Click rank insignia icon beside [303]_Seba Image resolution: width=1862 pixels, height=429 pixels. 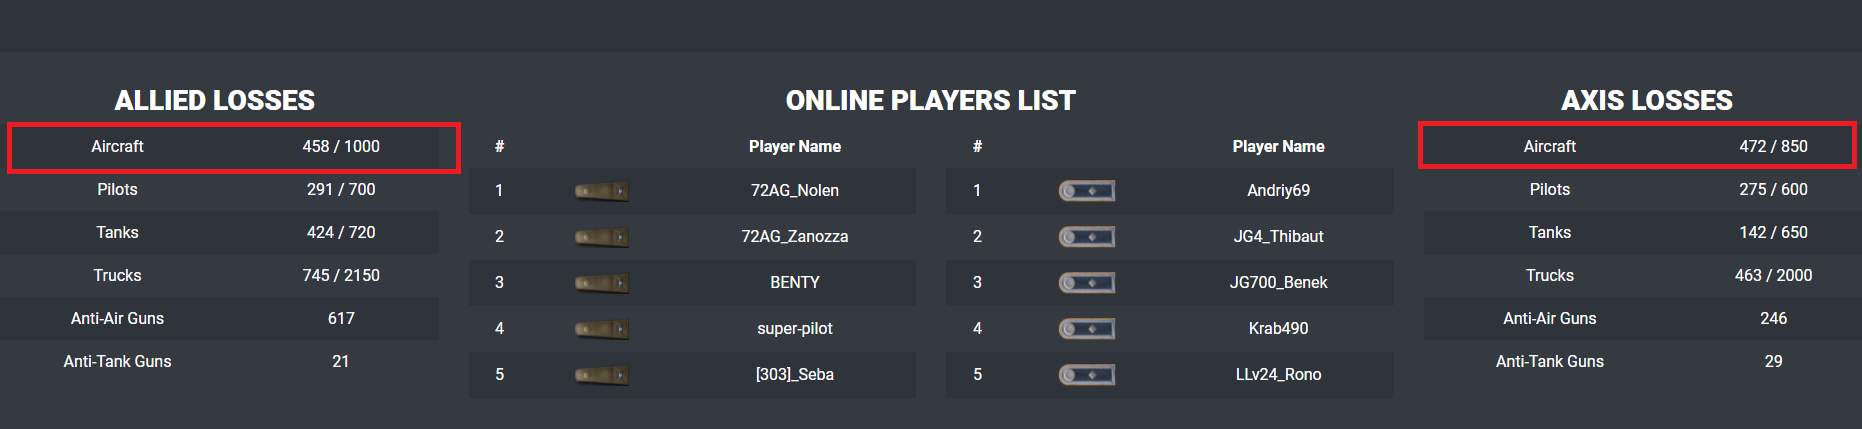[601, 375]
